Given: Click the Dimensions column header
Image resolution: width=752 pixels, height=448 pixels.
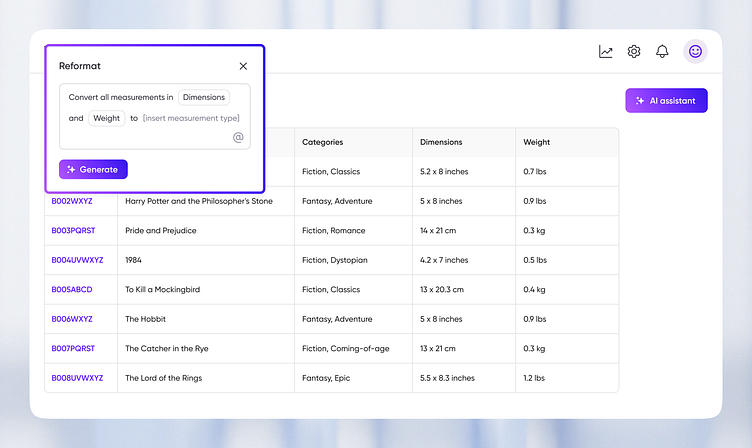Looking at the screenshot, I should tap(441, 142).
